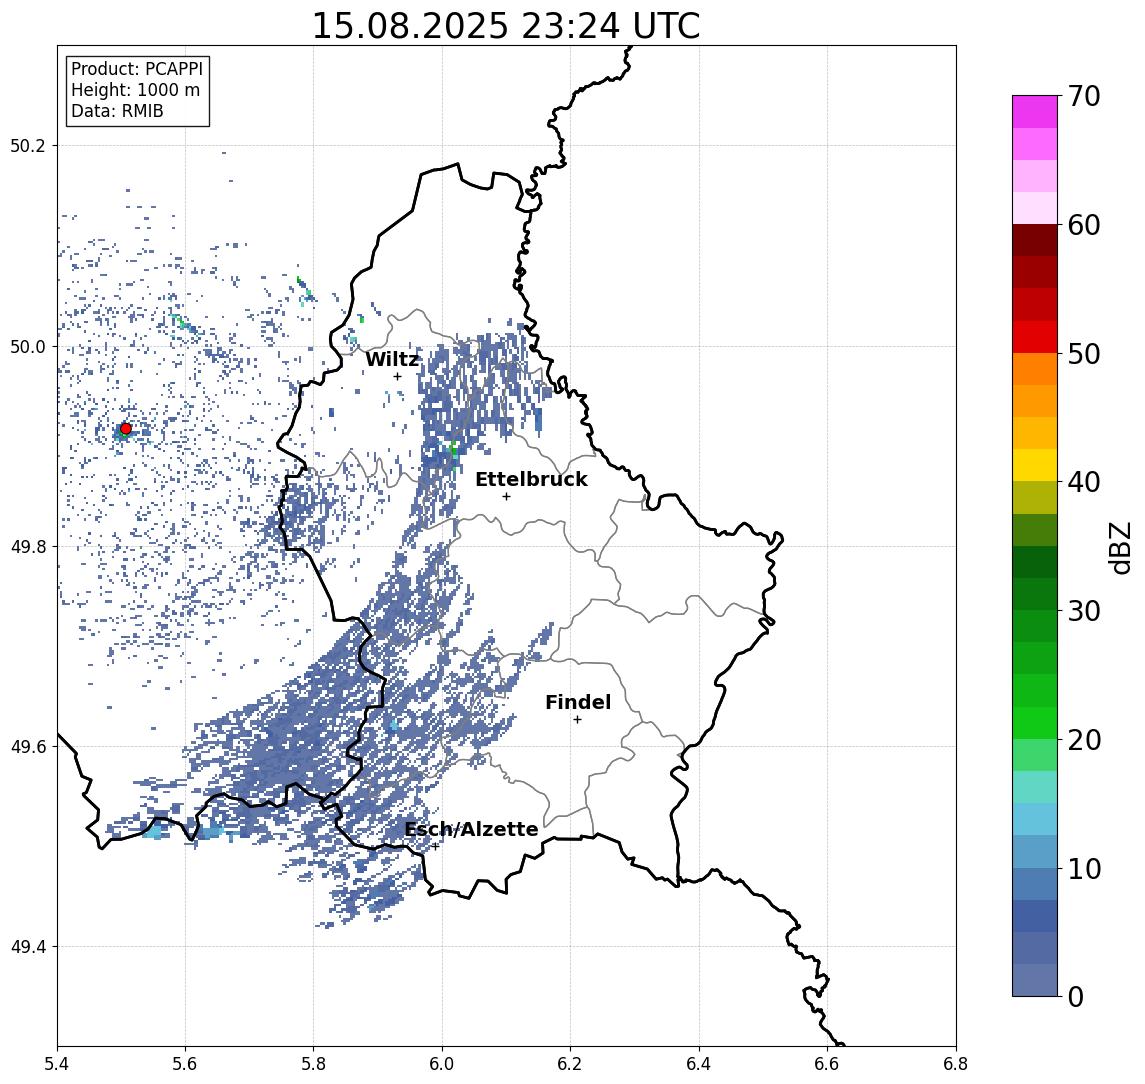Image resolution: width=1145 pixels, height=1084 pixels.
Task: Click the timestamp title 15.08.2025 23:24 UTC
Action: [x=506, y=26]
